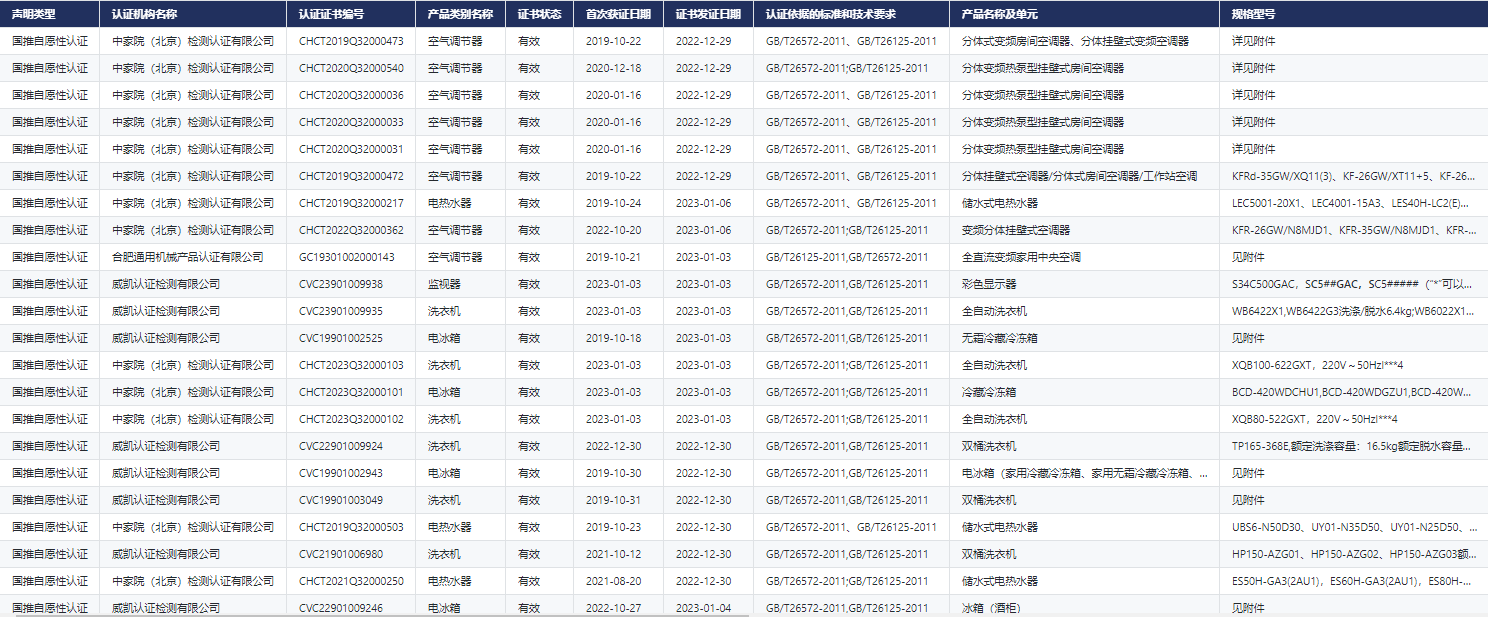Click model cell starting LEC5001-20X1

1351,203
